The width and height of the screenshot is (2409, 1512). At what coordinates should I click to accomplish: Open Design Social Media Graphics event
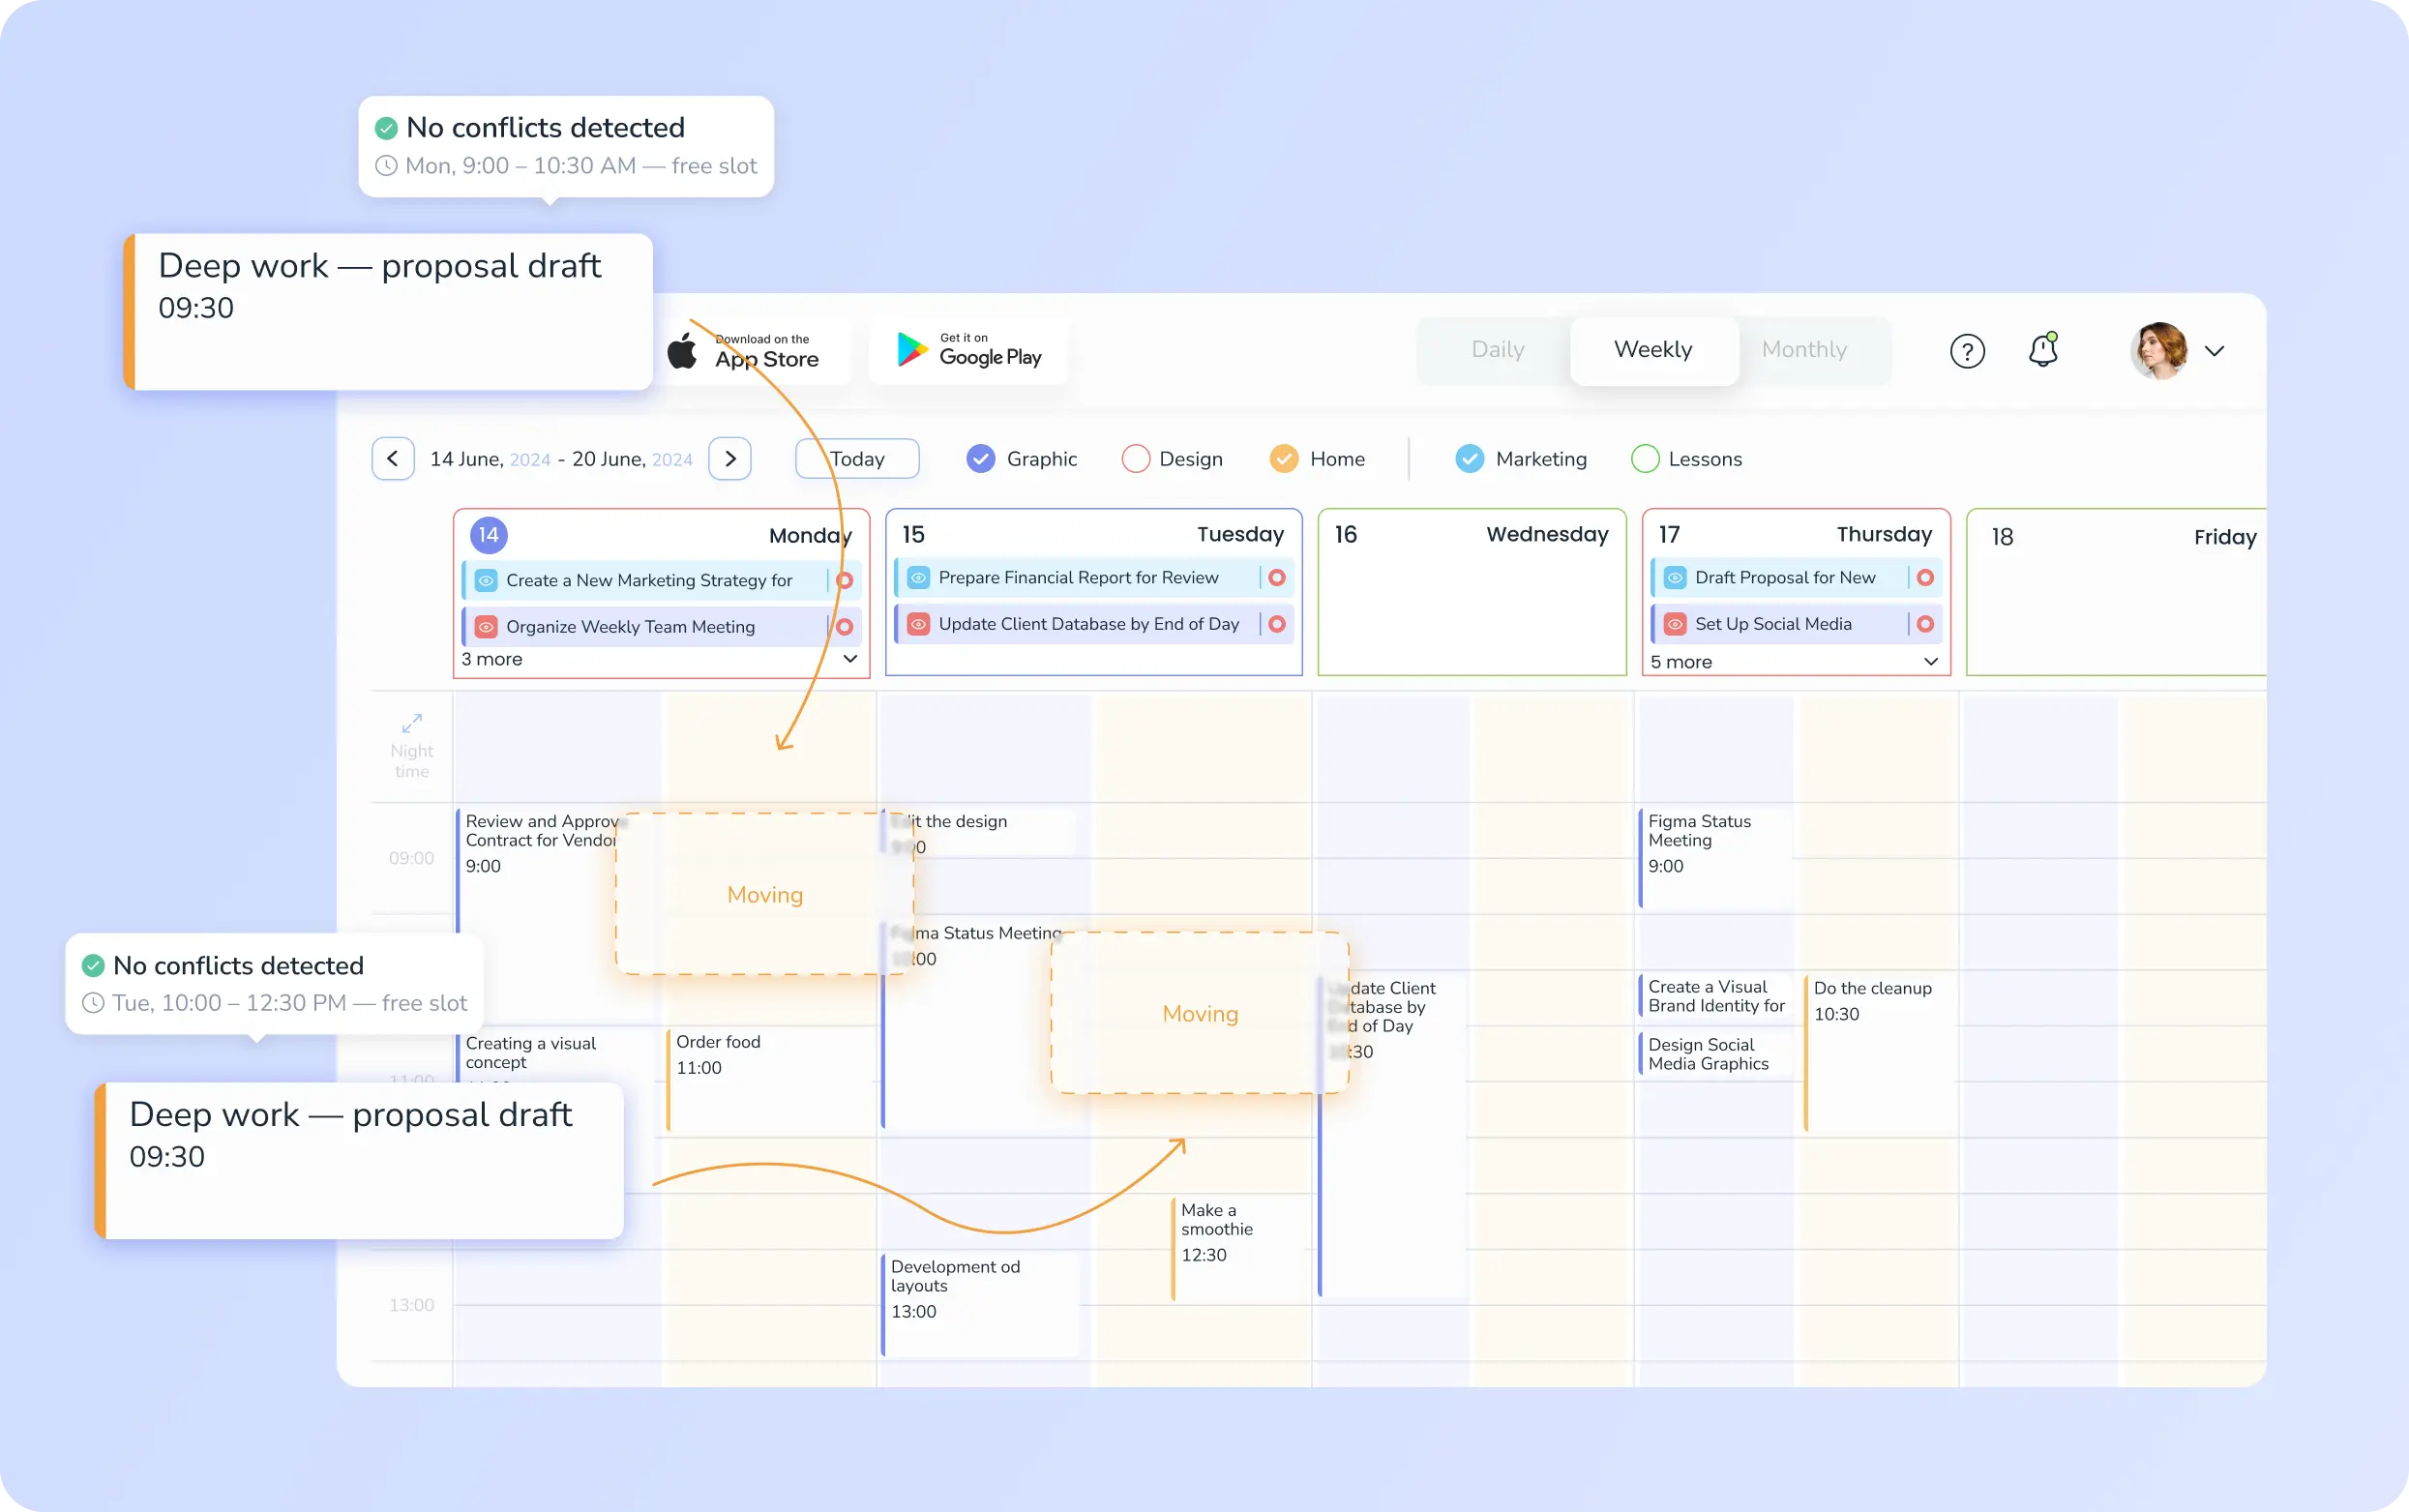click(x=1717, y=1054)
